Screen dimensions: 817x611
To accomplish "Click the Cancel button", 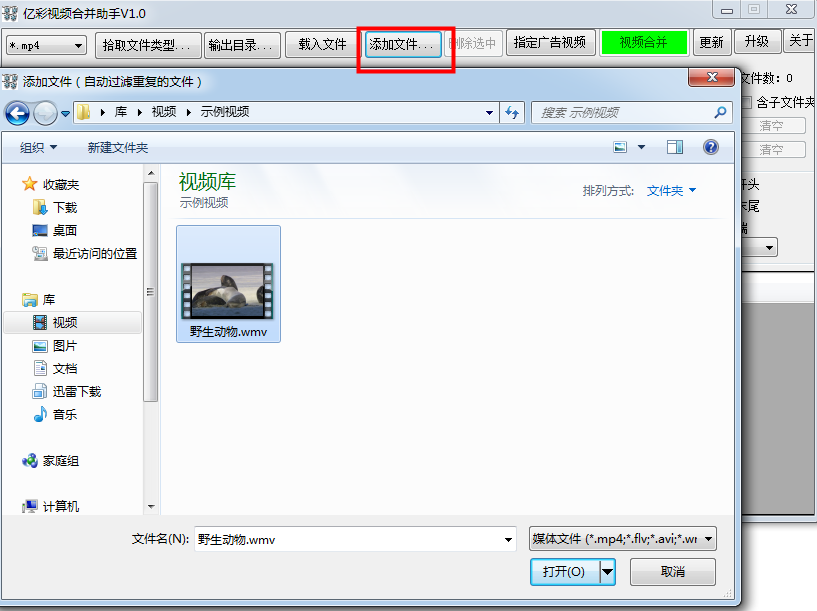I will [x=672, y=571].
